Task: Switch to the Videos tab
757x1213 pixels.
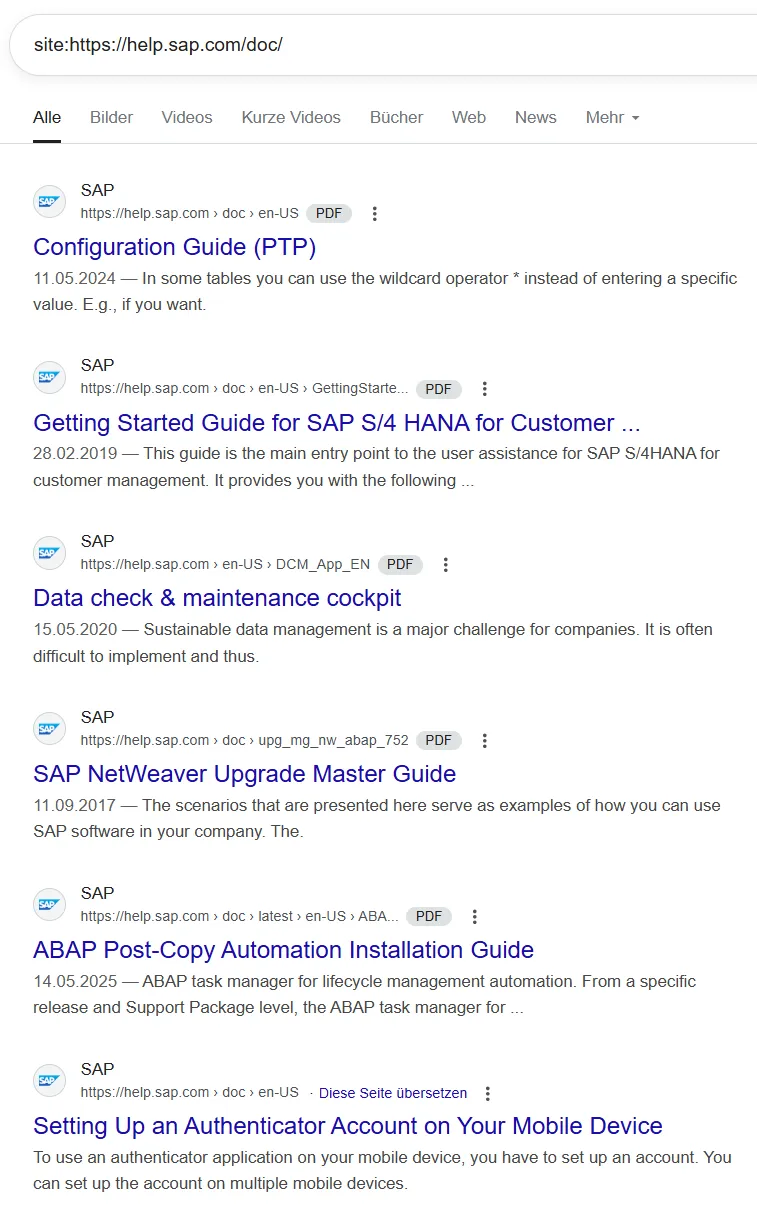Action: click(187, 117)
